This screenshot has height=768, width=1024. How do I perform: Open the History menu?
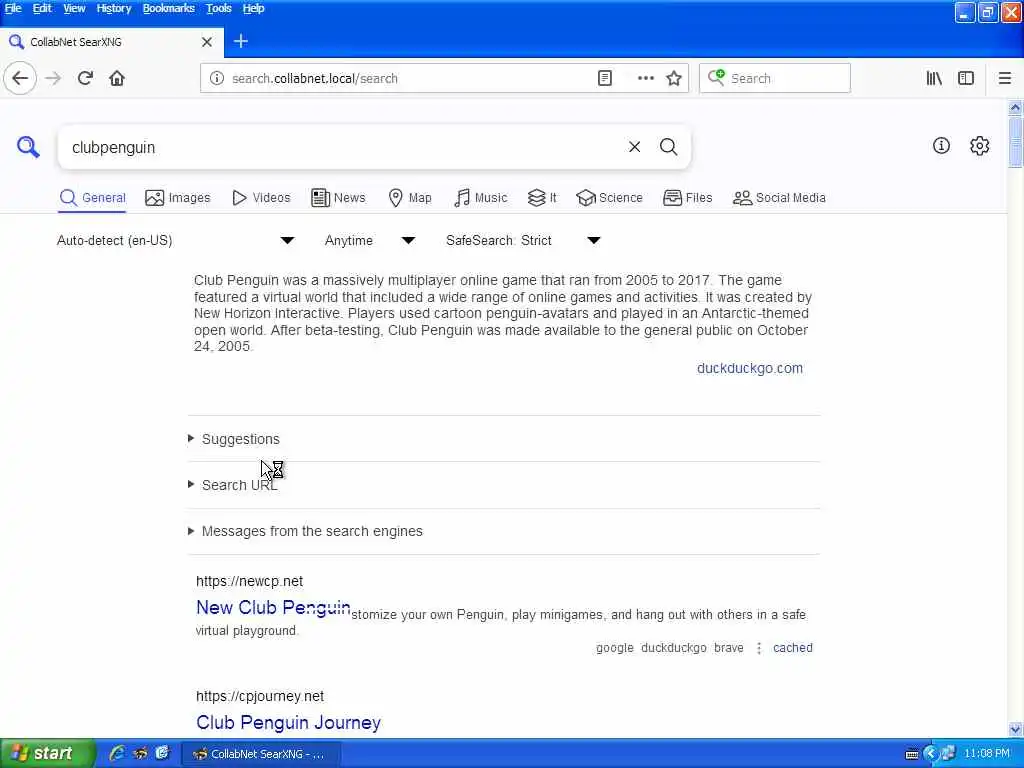114,8
